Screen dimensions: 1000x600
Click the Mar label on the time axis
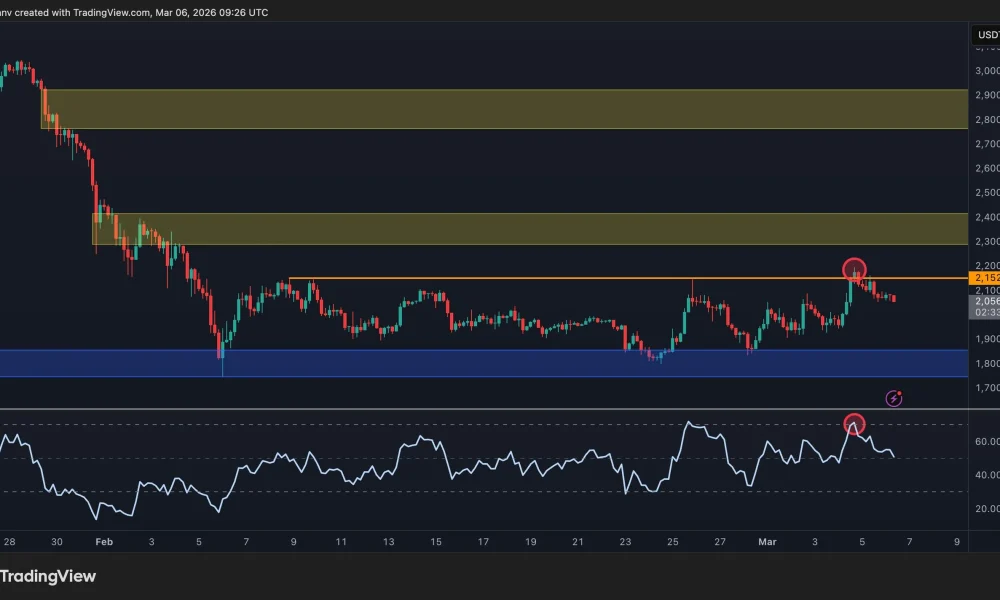pyautogui.click(x=767, y=541)
